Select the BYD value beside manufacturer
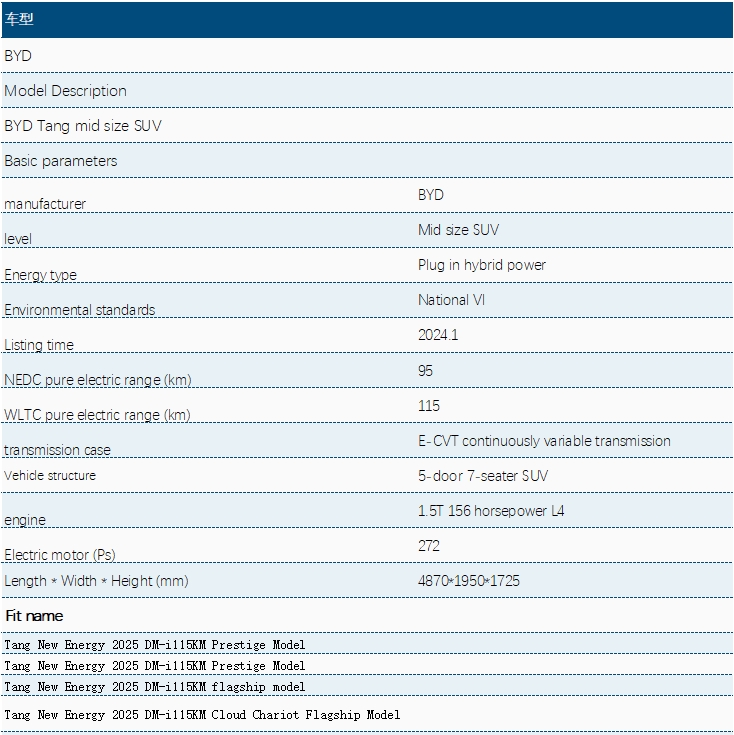Image resolution: width=734 pixels, height=735 pixels. (430, 195)
